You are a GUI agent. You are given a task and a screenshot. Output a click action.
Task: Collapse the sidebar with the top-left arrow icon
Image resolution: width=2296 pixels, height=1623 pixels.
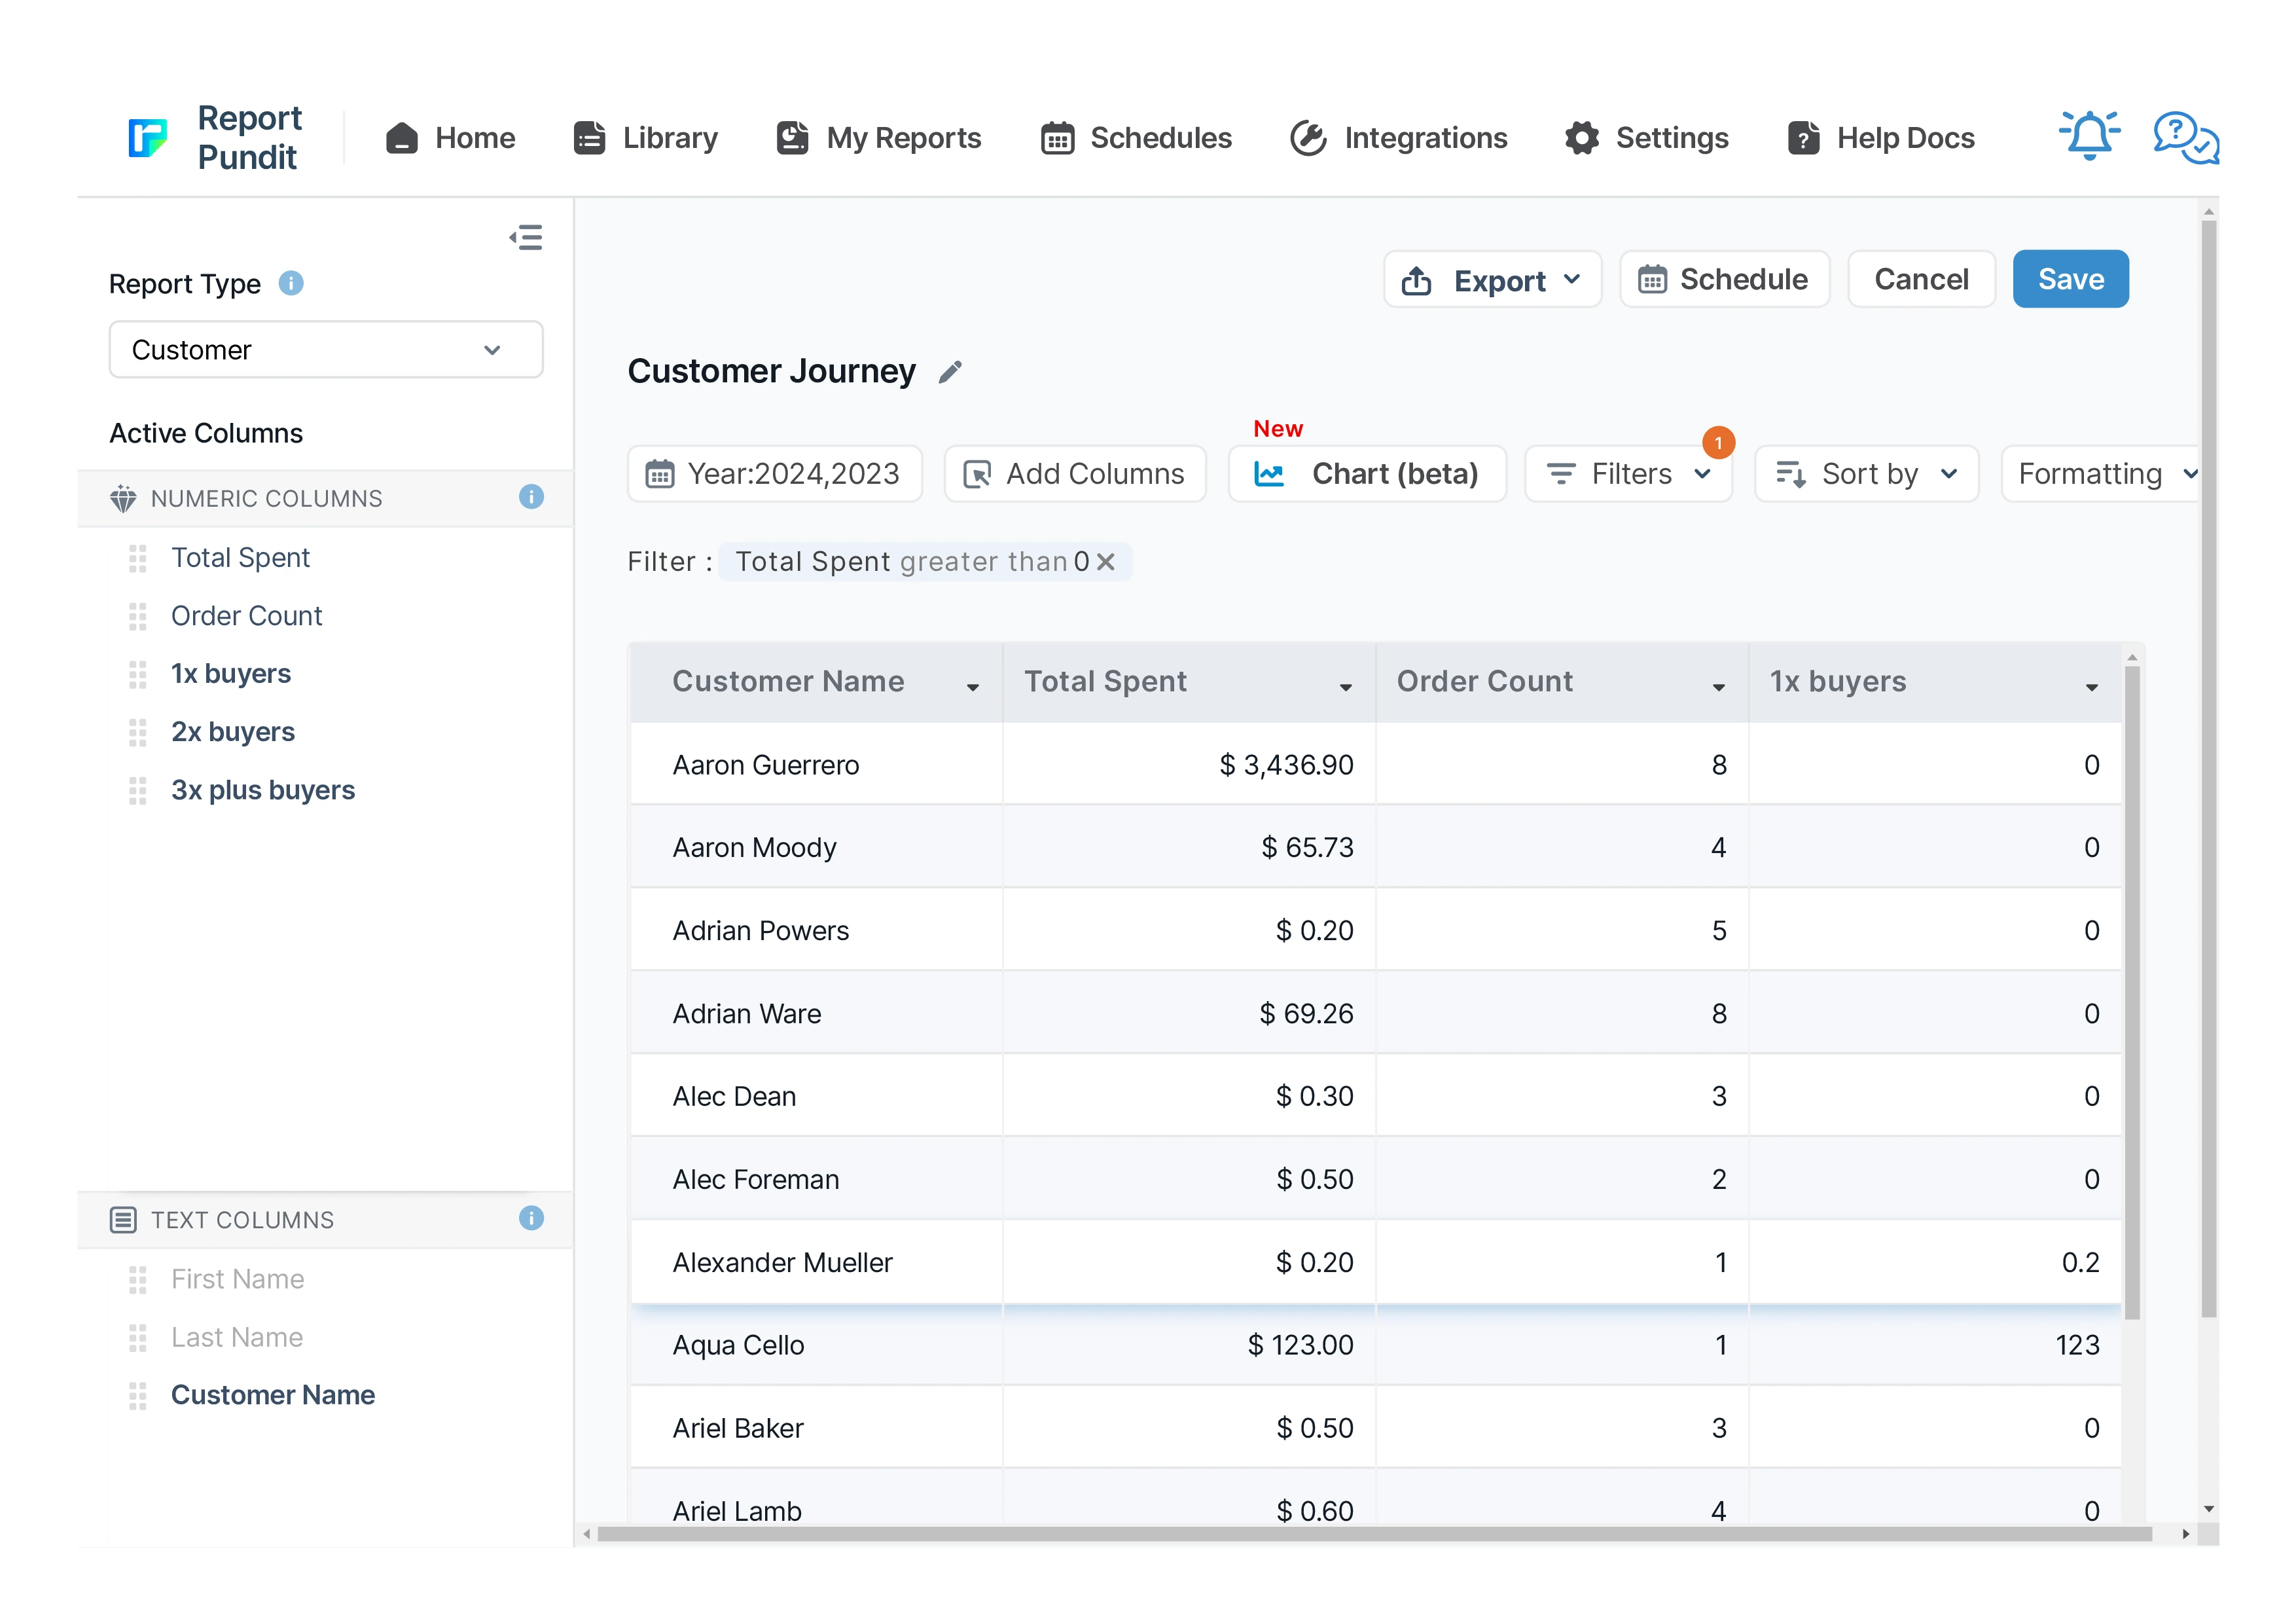coord(526,238)
